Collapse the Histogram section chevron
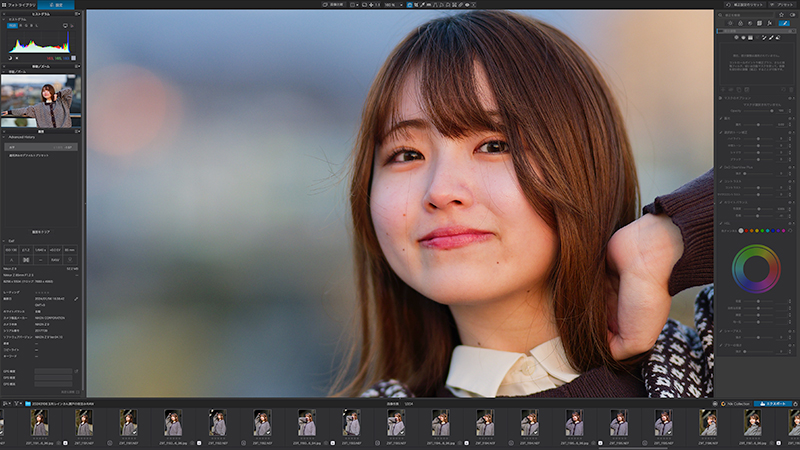The width and height of the screenshot is (800, 450). (4, 19)
